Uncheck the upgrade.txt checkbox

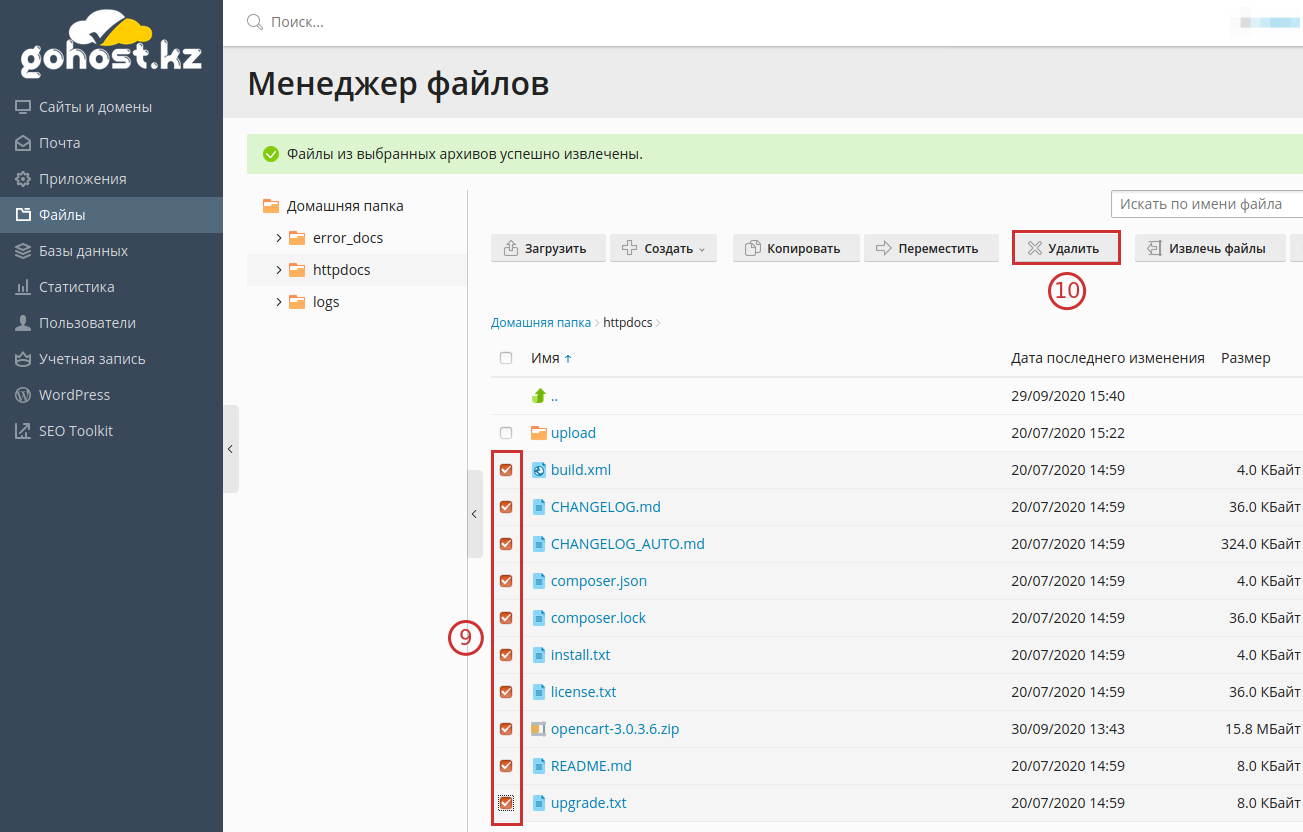click(x=506, y=803)
